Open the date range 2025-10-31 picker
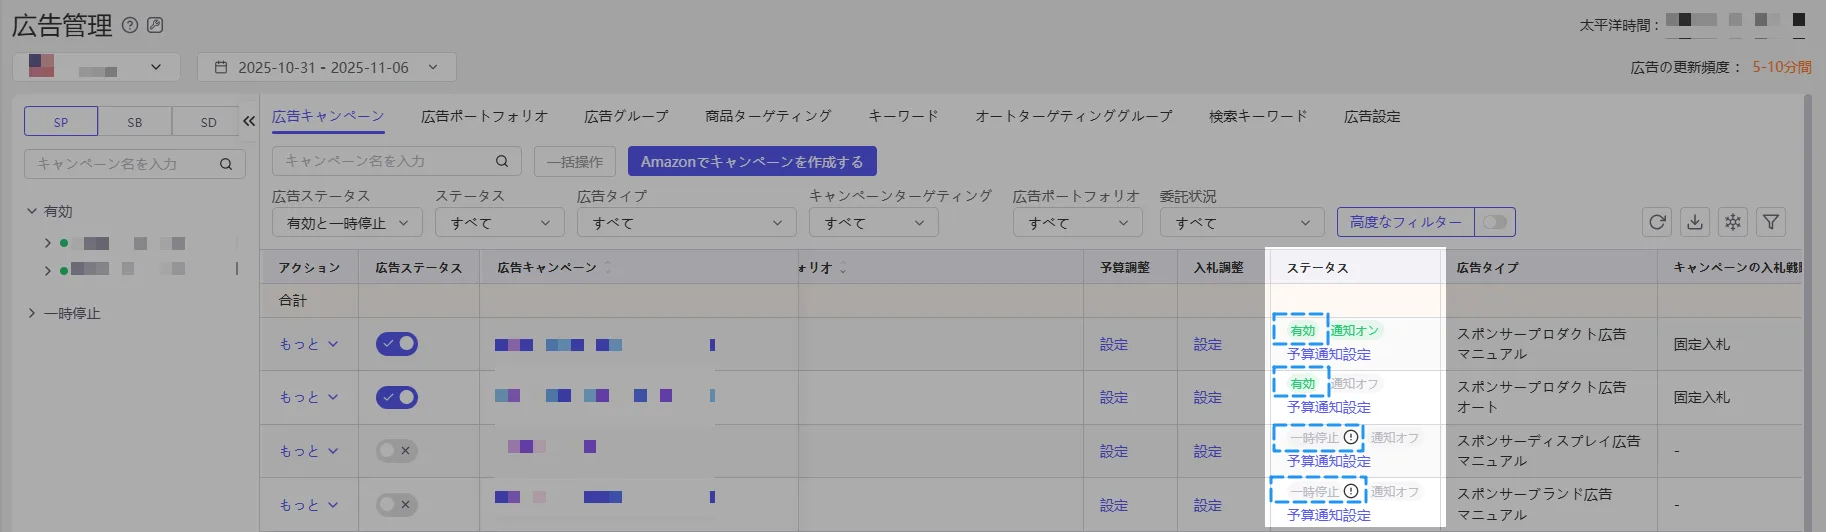 [x=327, y=67]
